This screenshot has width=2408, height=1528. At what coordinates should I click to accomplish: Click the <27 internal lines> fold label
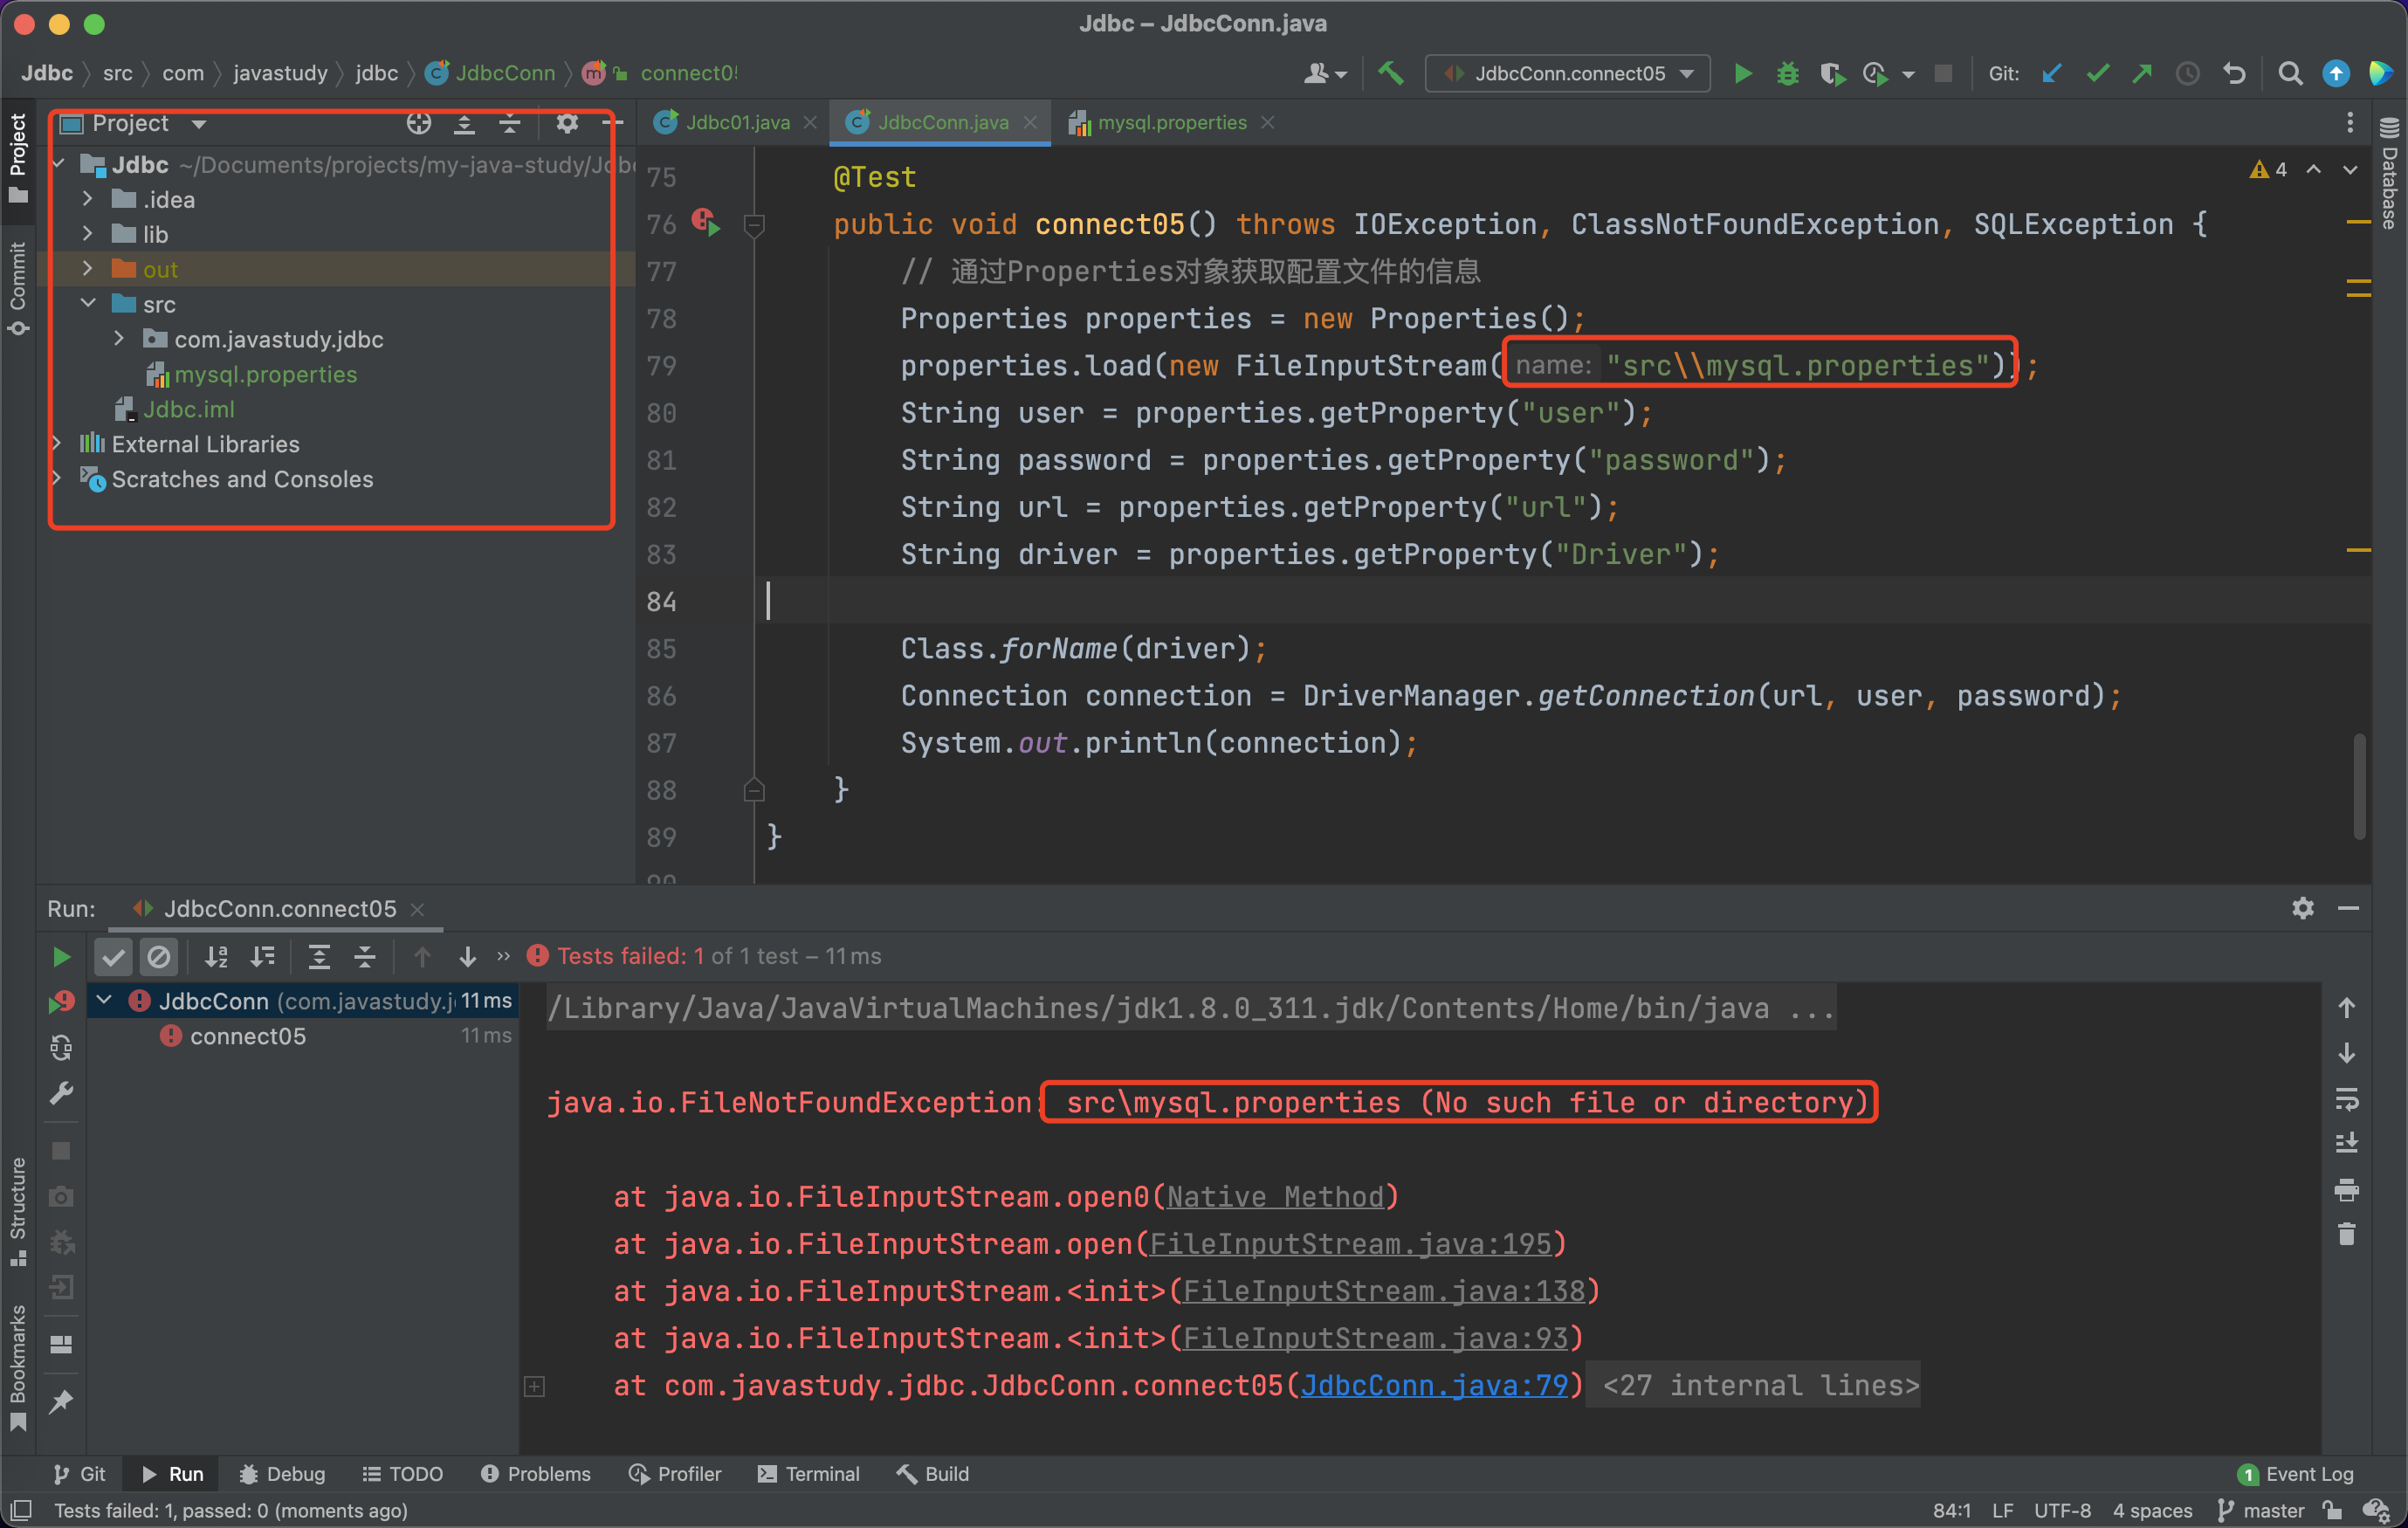click(1760, 1386)
